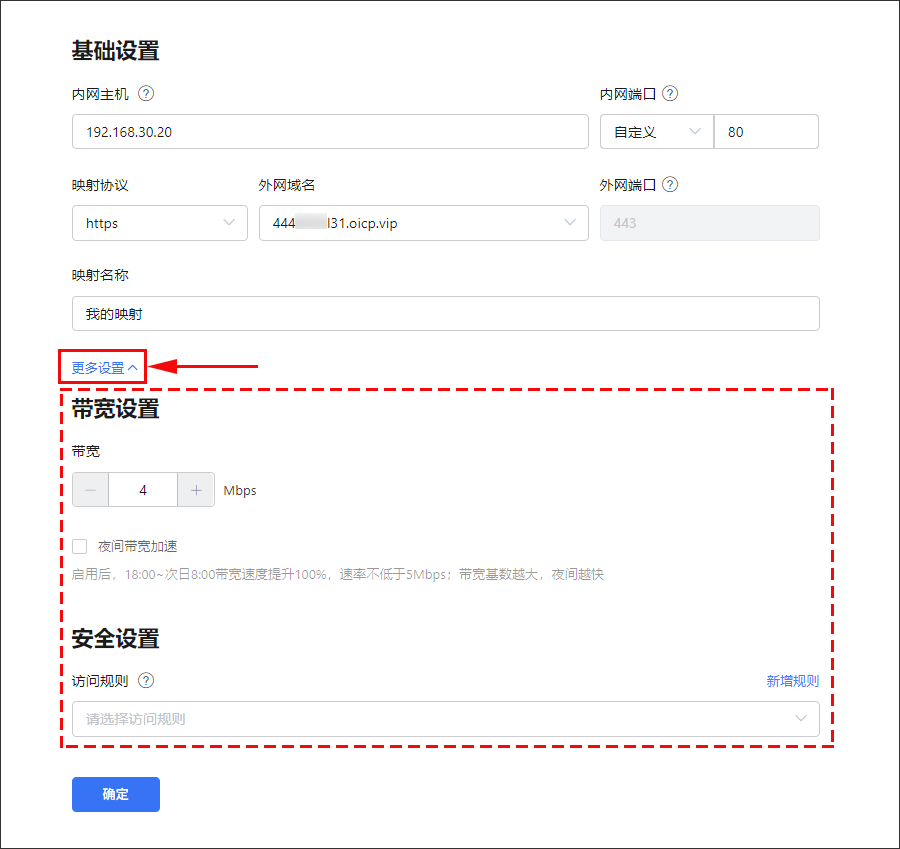
Task: Collapse the 更多设置 section
Action: (104, 368)
